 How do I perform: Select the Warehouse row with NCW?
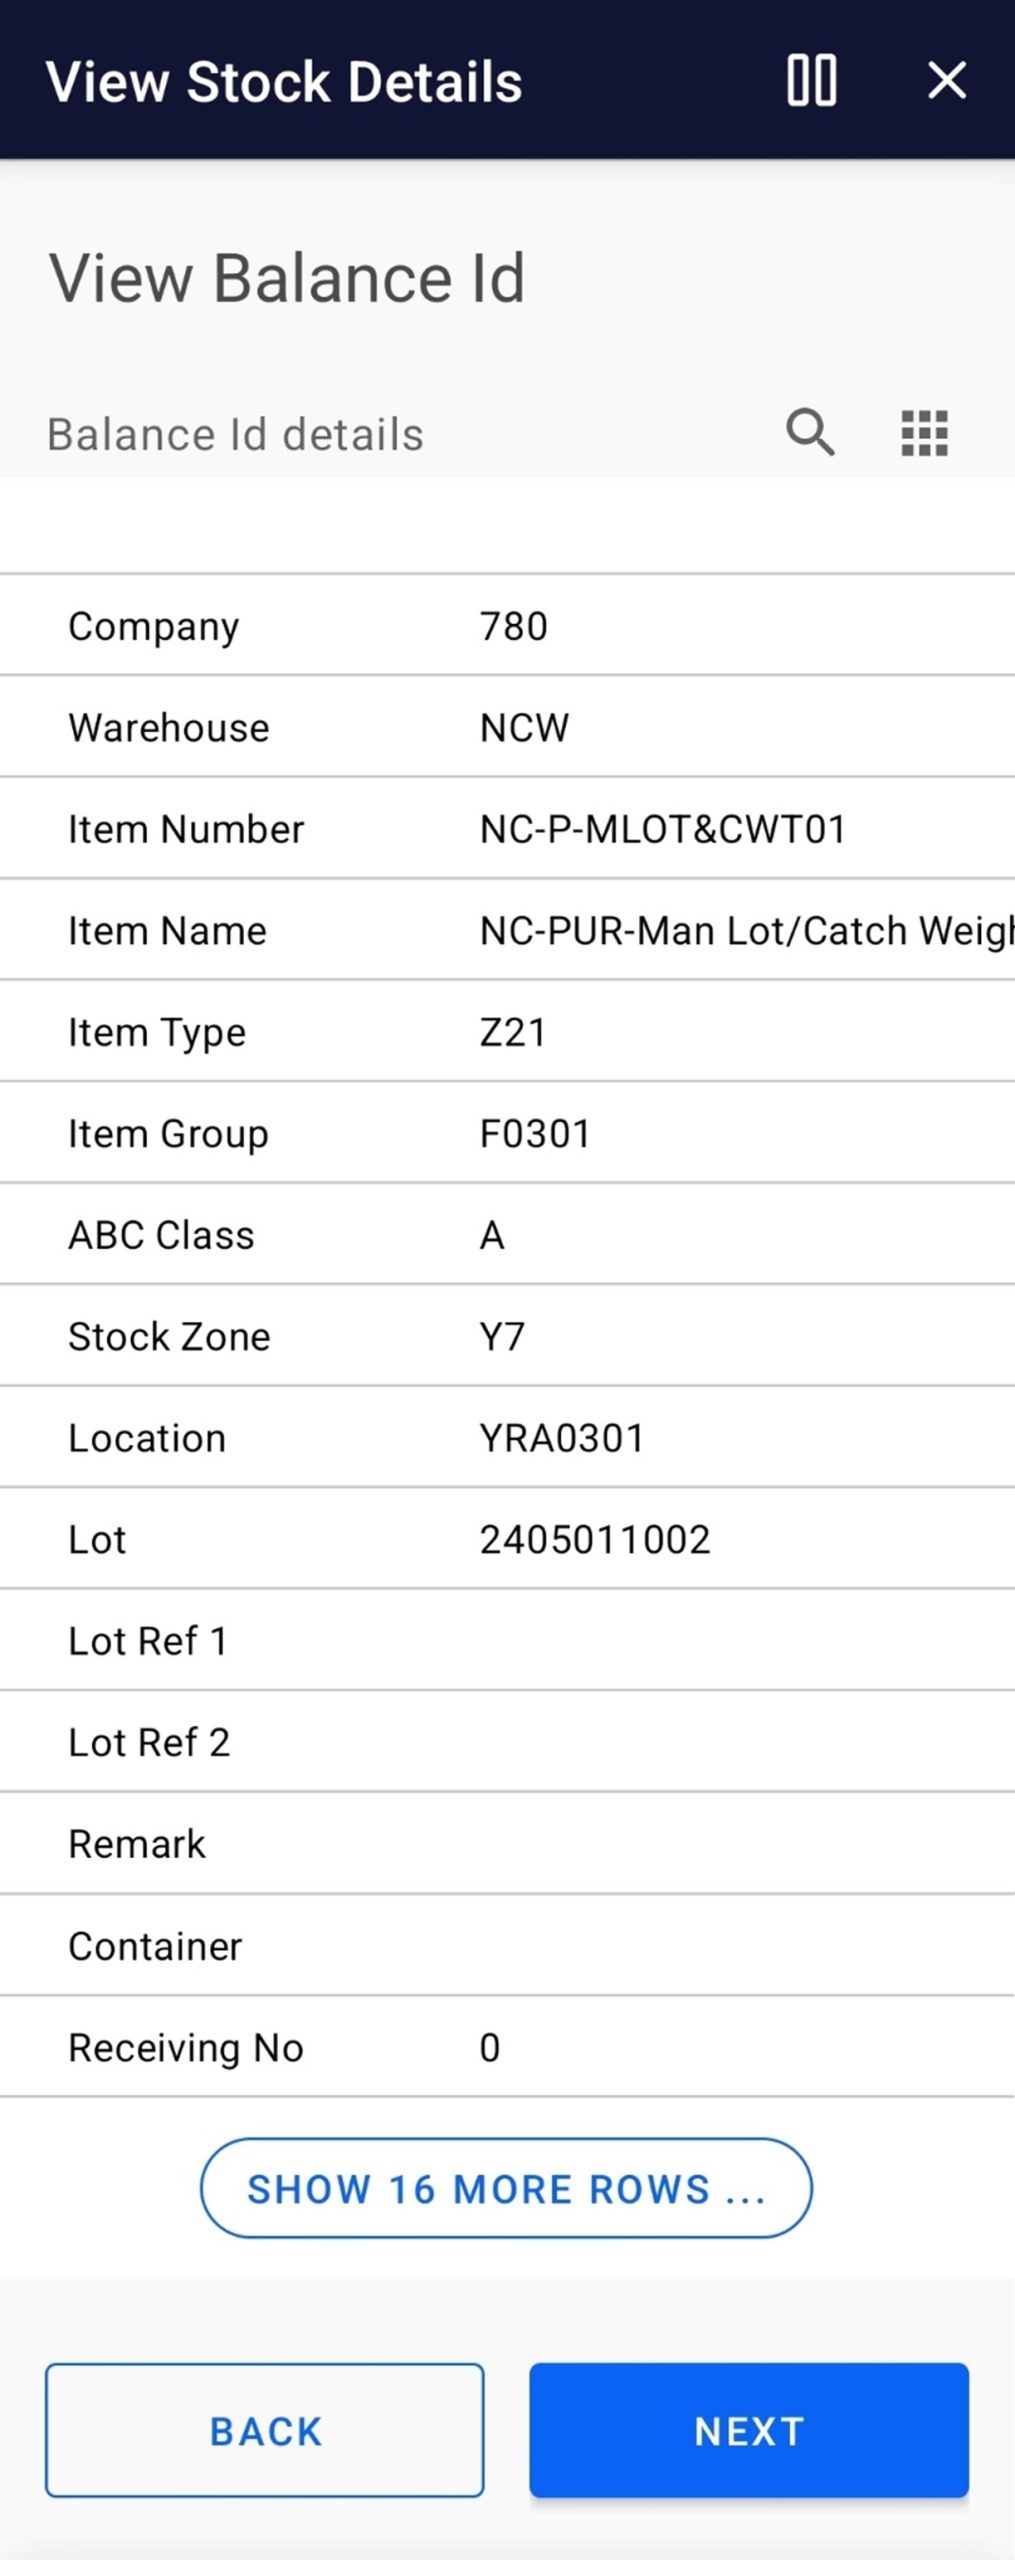[507, 728]
